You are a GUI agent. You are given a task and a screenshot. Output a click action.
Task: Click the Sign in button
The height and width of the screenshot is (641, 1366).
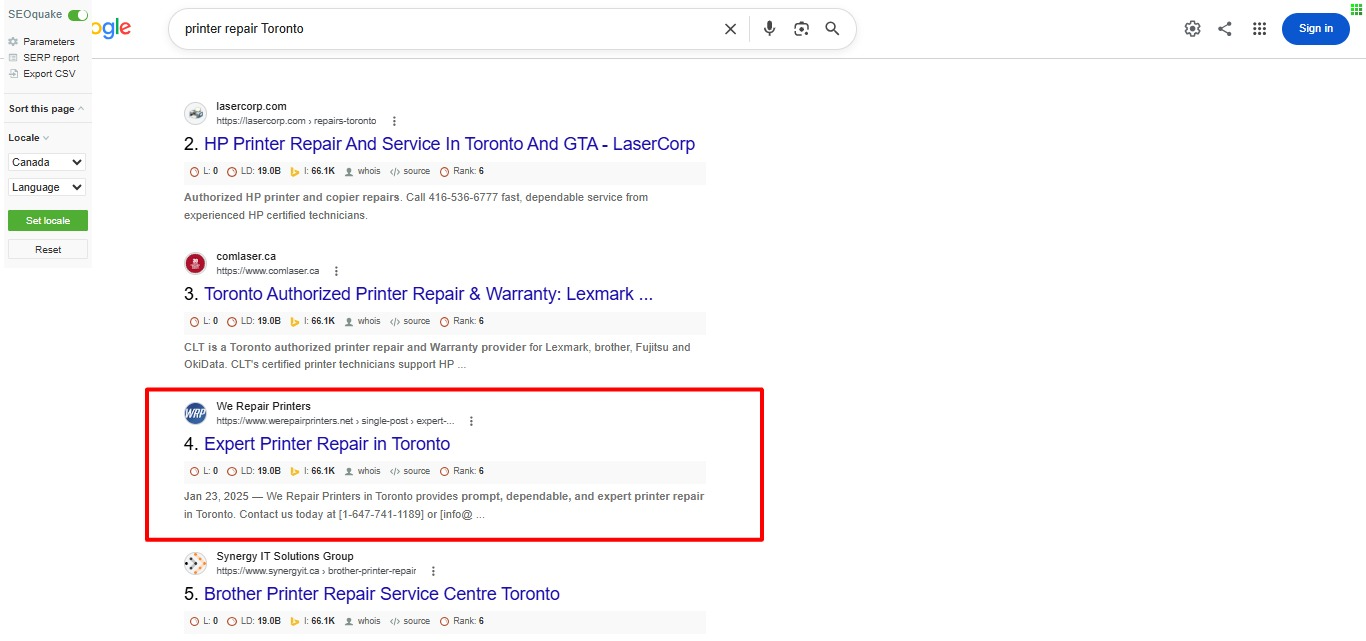point(1316,29)
